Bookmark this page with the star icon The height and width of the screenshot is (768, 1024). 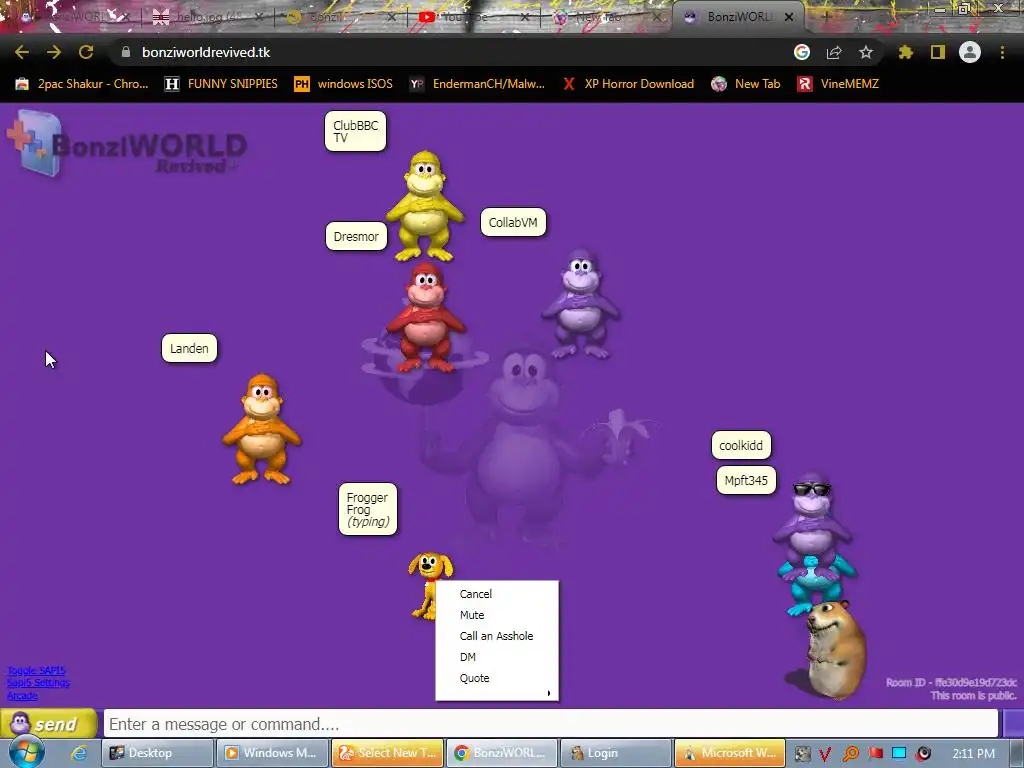click(866, 52)
